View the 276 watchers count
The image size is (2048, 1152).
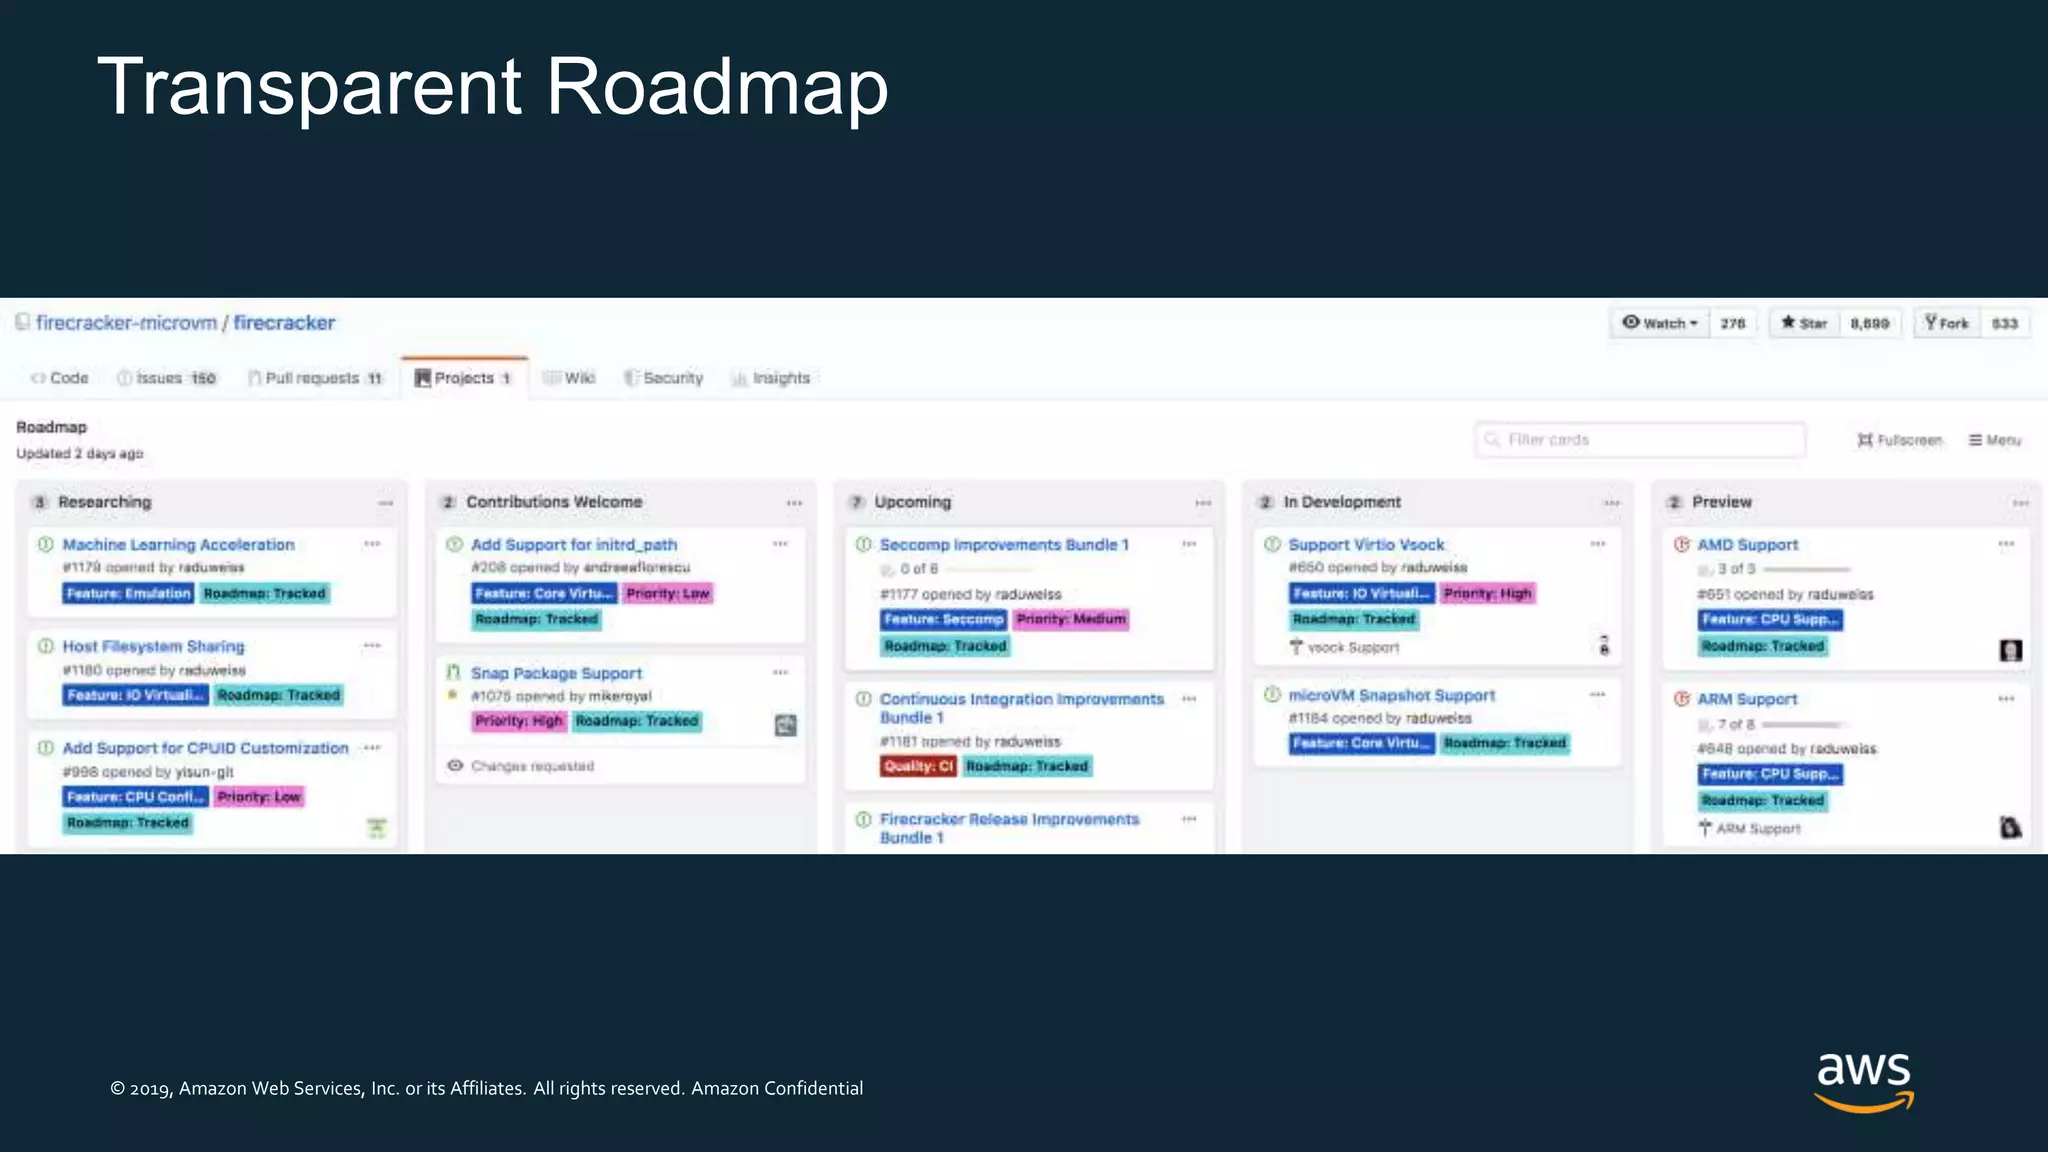(x=1733, y=323)
